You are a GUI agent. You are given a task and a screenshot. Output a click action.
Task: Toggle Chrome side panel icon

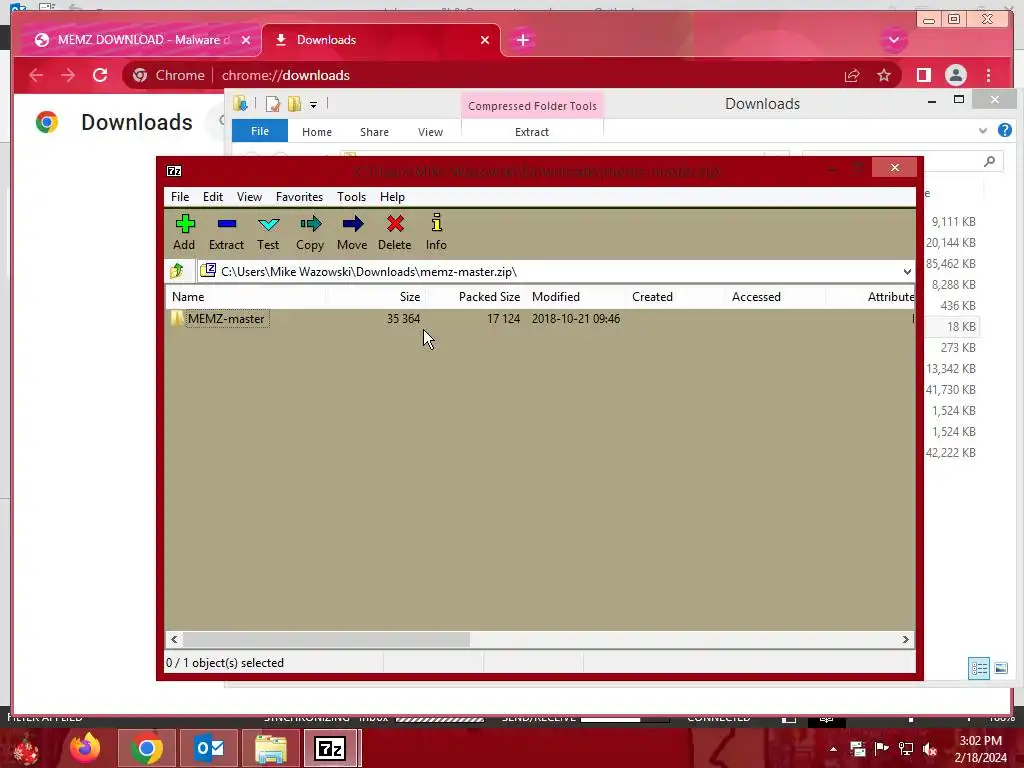click(x=923, y=75)
